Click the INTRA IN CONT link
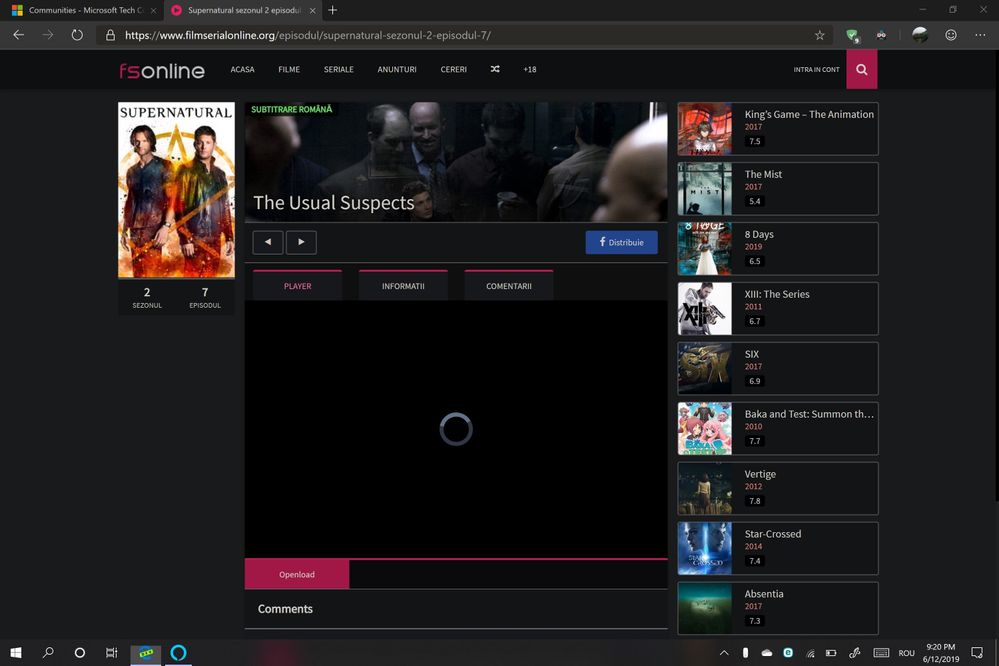Image resolution: width=999 pixels, height=666 pixels. tap(815, 69)
